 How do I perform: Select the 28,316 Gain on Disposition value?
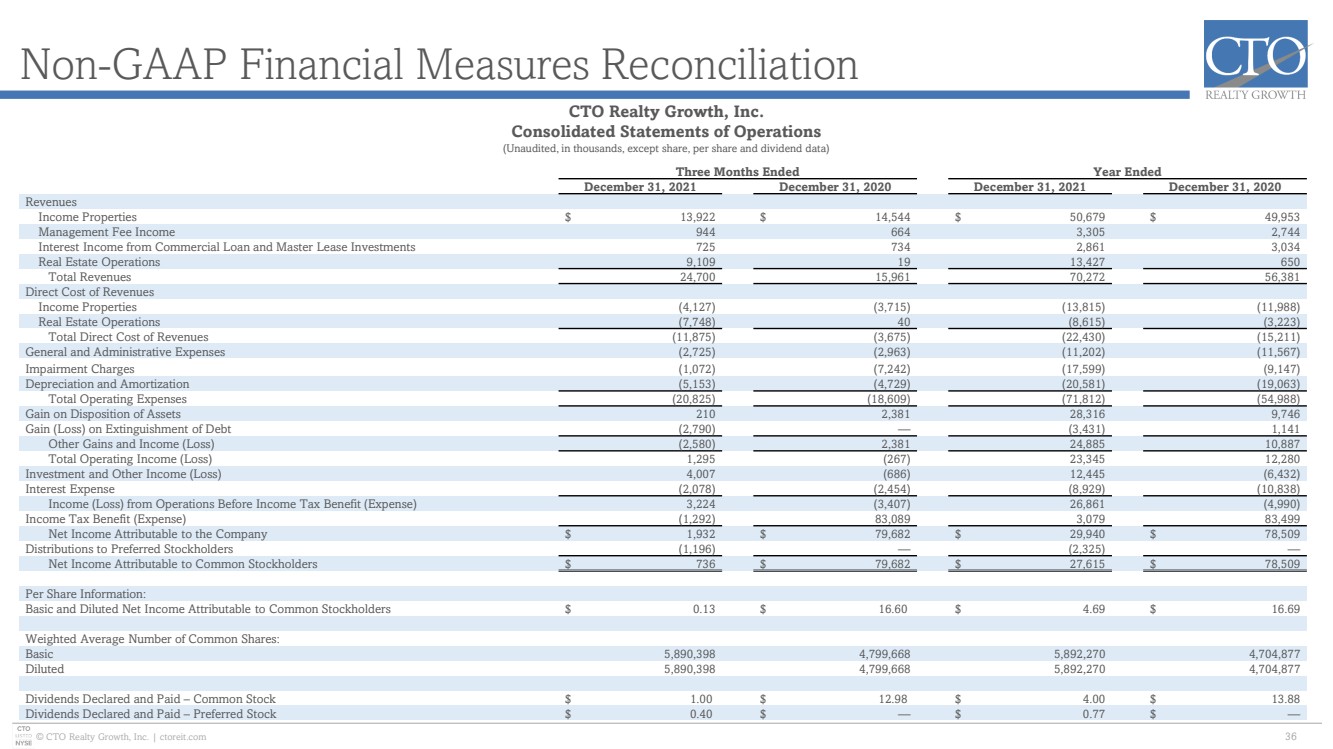point(1086,414)
